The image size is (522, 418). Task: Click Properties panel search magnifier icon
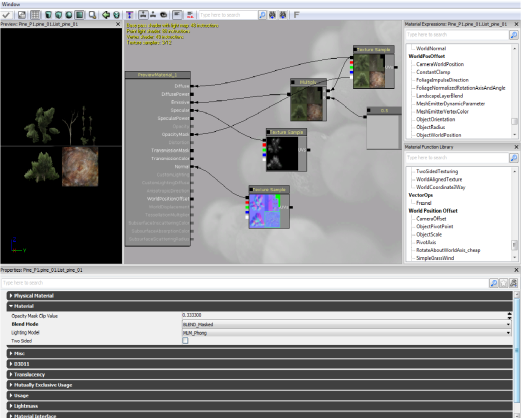pos(494,283)
